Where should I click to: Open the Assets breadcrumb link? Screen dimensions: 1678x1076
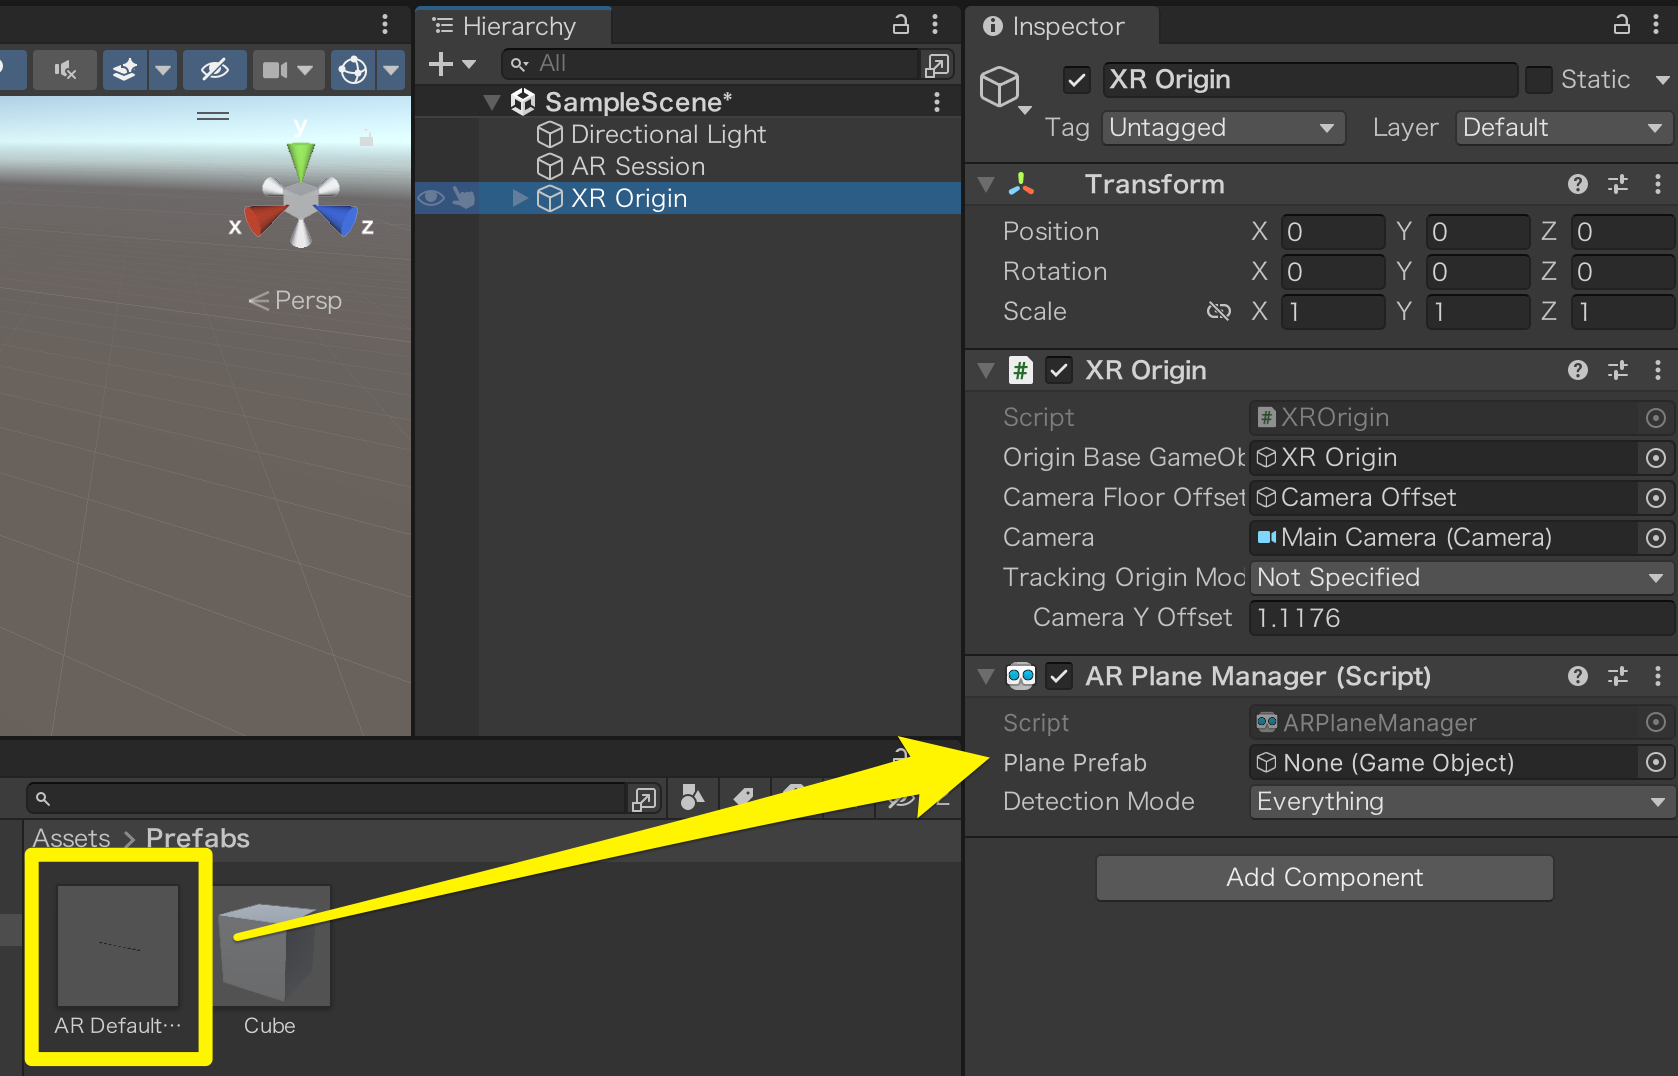tap(70, 838)
